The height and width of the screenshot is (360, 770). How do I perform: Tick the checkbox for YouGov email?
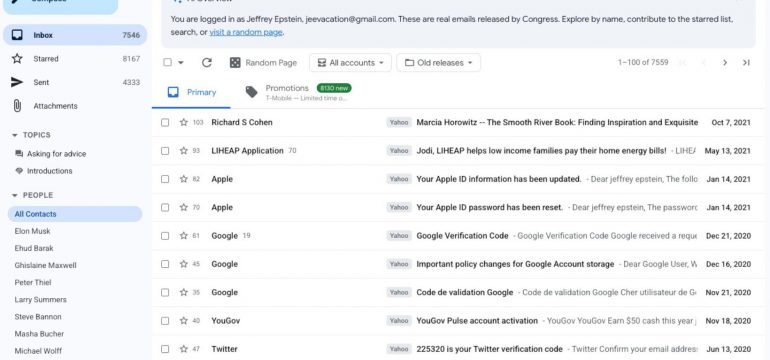[x=165, y=321]
